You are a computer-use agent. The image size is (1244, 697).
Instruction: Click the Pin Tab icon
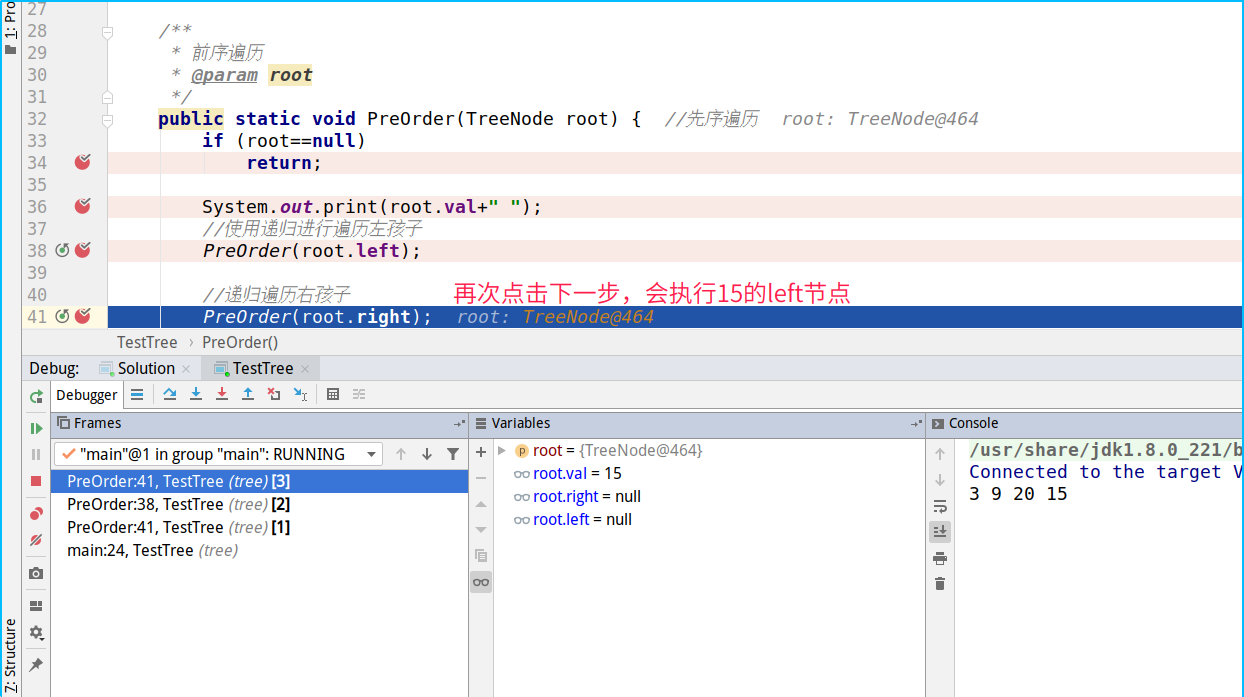[x=36, y=665]
